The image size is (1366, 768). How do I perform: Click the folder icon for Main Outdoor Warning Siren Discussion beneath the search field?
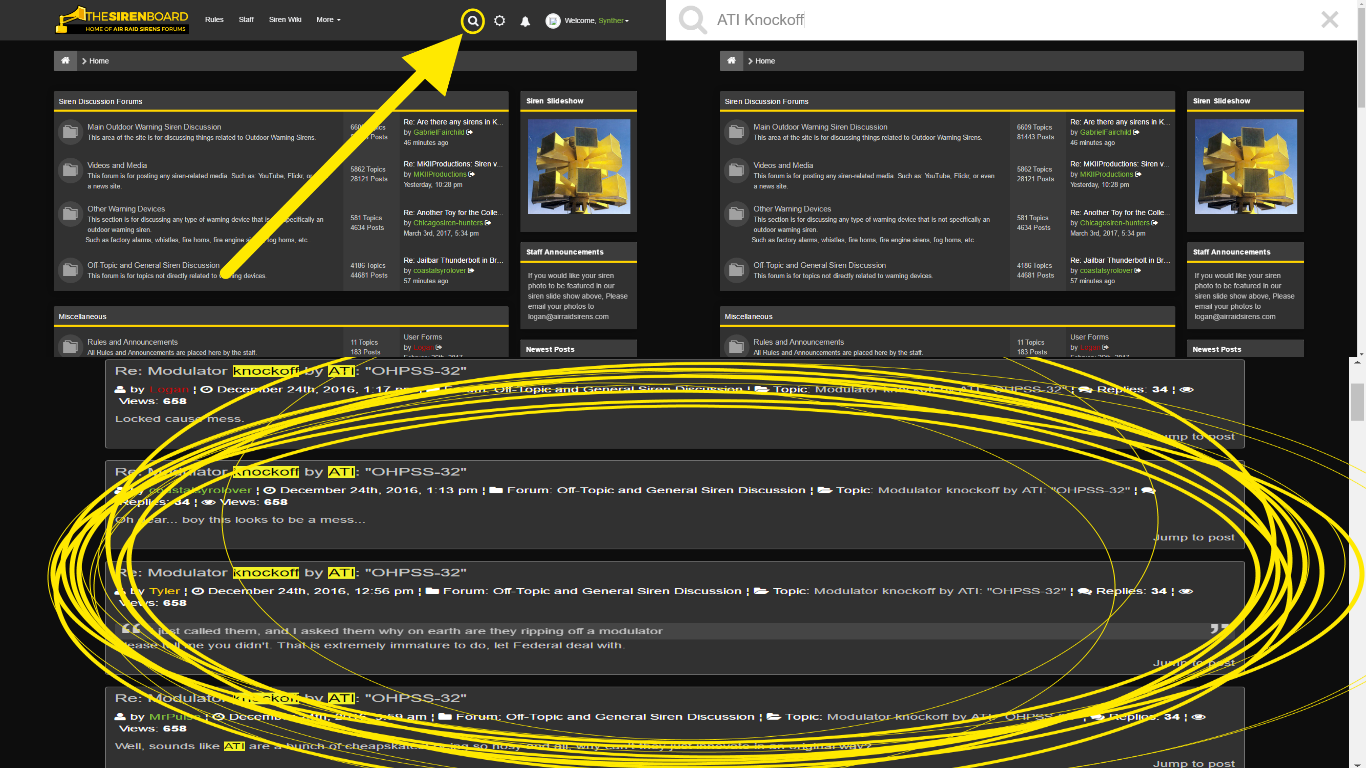coord(736,132)
